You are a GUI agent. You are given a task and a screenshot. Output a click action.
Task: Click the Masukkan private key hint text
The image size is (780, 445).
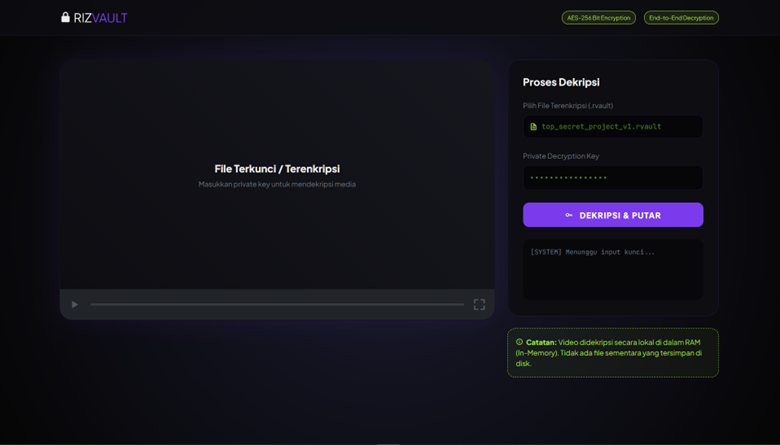[x=277, y=184]
